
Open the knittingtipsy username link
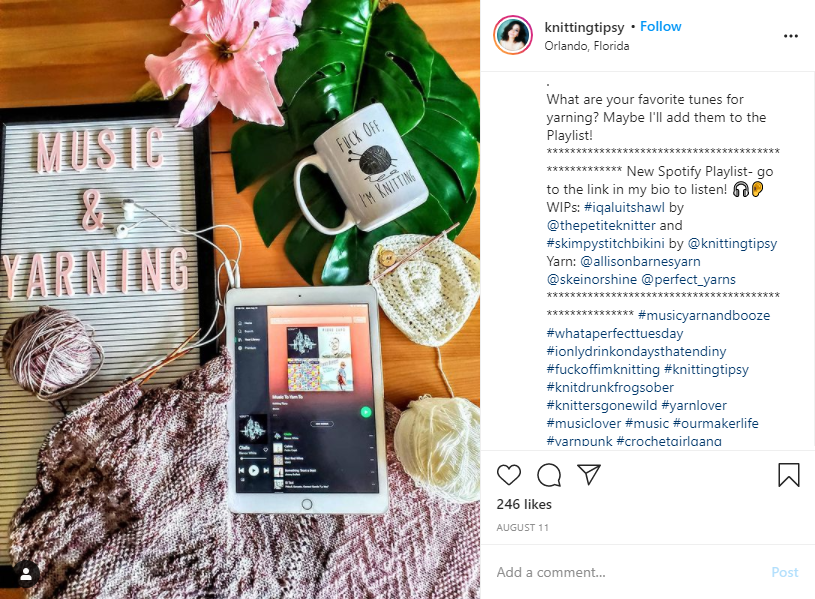(584, 27)
